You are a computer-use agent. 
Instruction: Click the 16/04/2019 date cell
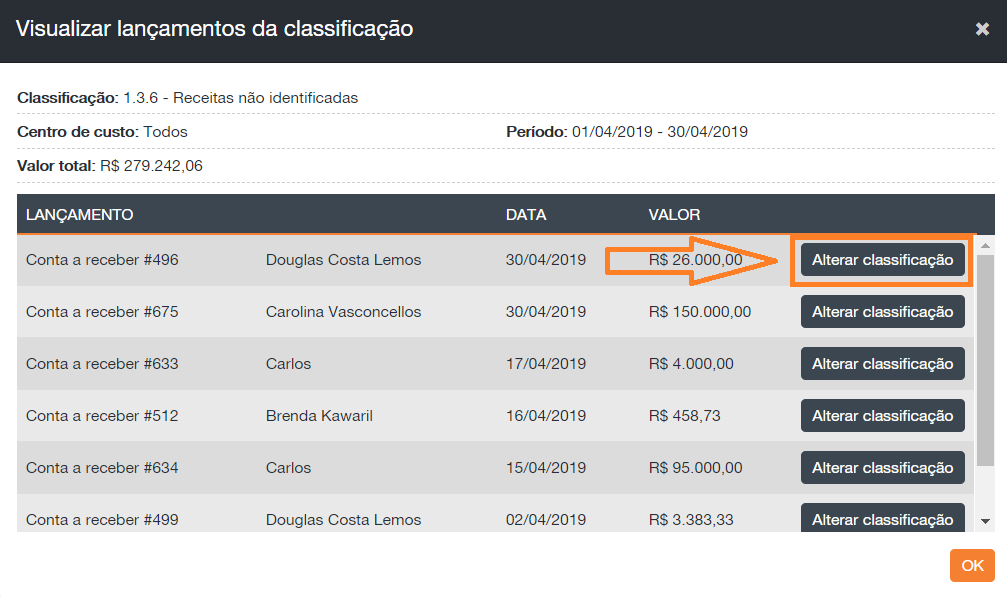(x=545, y=416)
